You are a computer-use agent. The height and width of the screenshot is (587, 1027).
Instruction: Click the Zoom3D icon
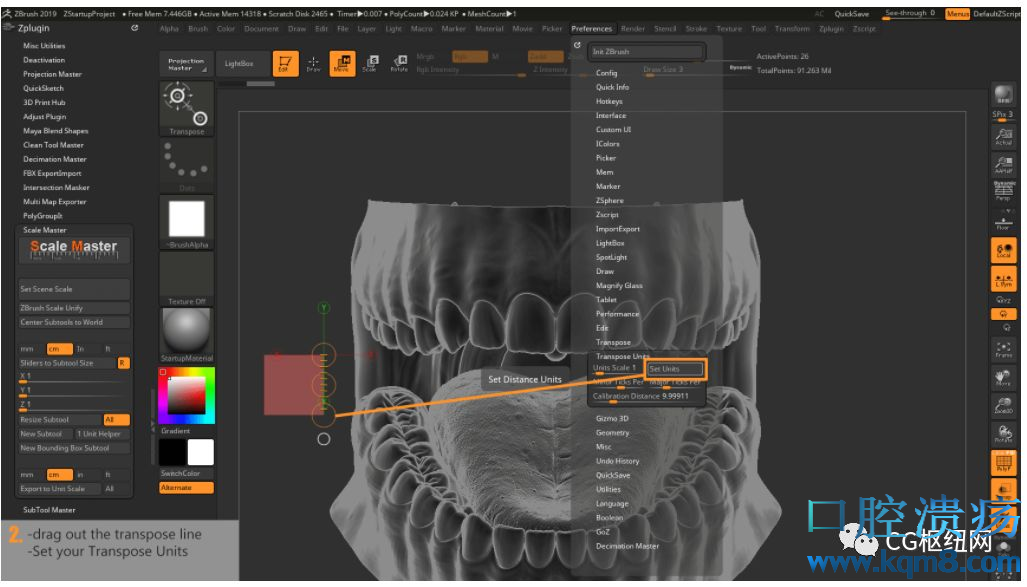coord(1003,406)
